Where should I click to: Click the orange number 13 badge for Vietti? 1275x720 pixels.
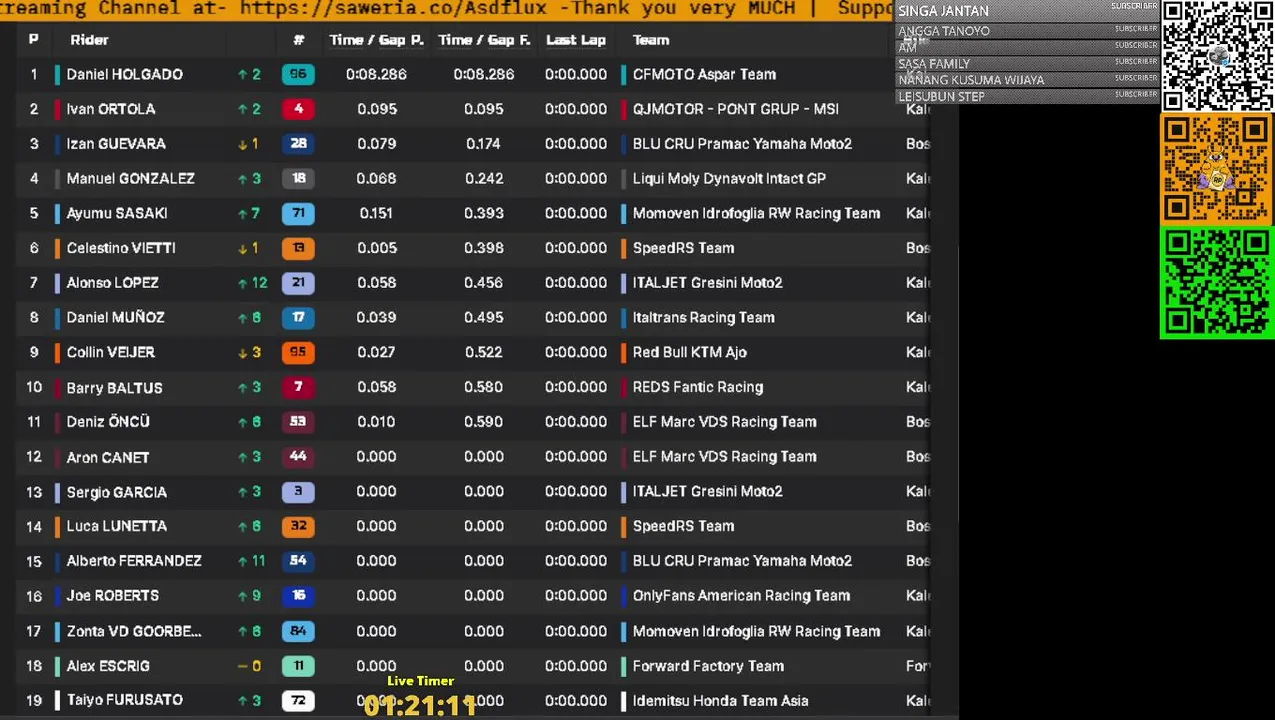[298, 248]
